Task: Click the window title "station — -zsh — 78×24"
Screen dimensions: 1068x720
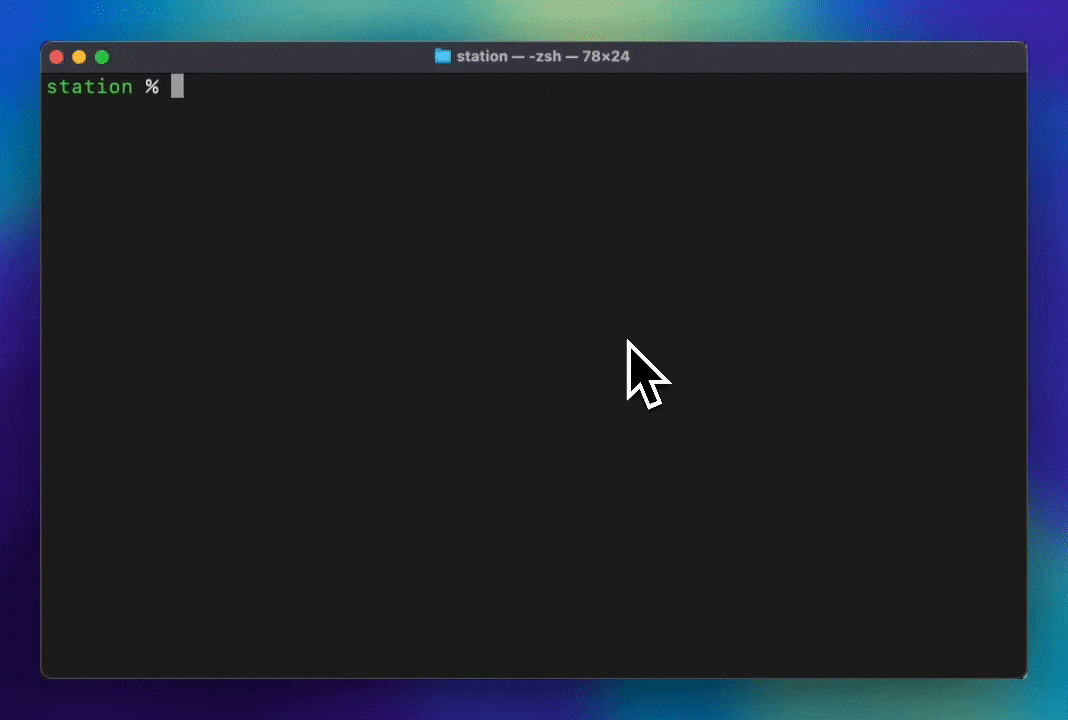Action: (543, 56)
